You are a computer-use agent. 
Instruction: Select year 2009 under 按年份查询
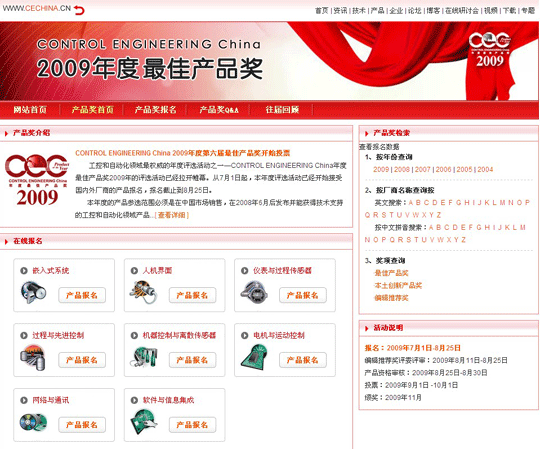point(381,169)
